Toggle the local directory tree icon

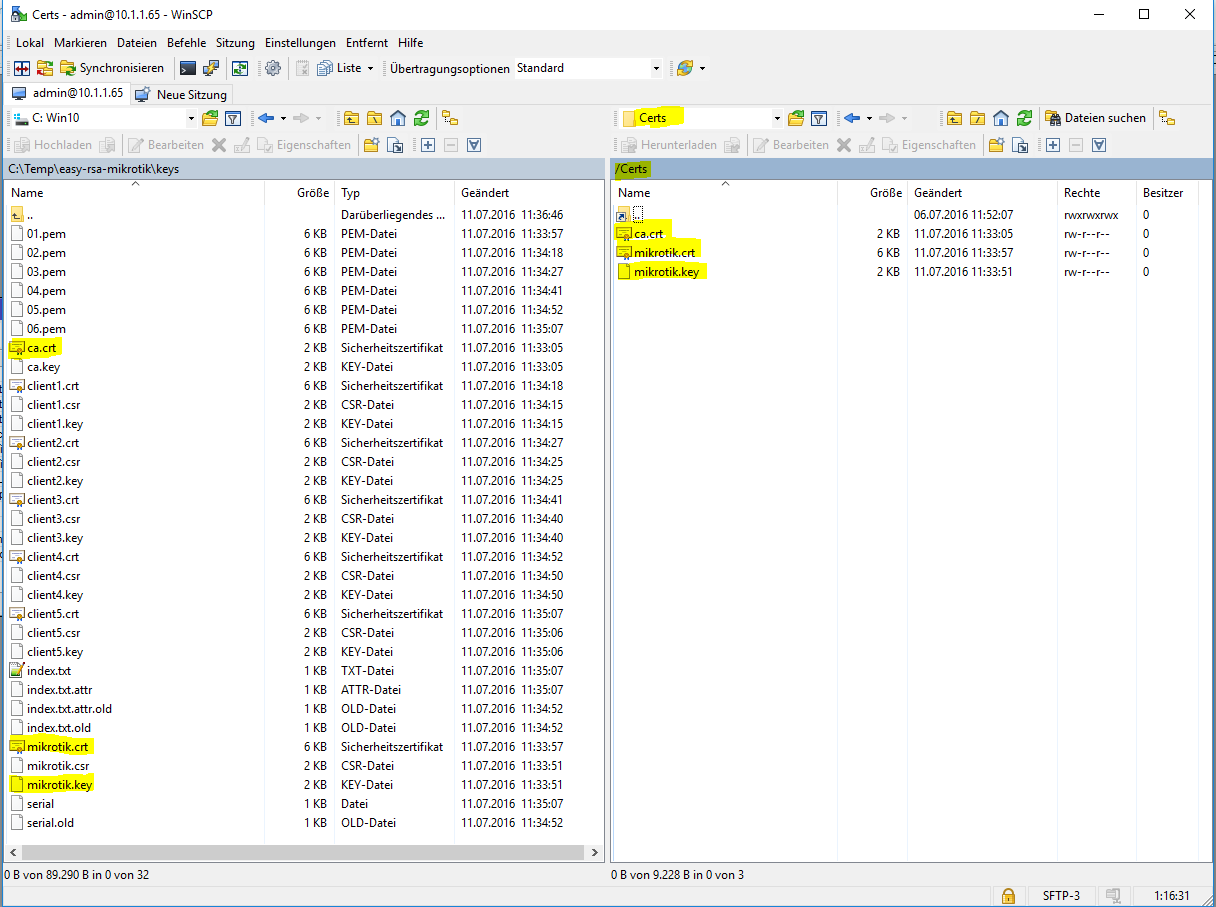pyautogui.click(x=450, y=118)
